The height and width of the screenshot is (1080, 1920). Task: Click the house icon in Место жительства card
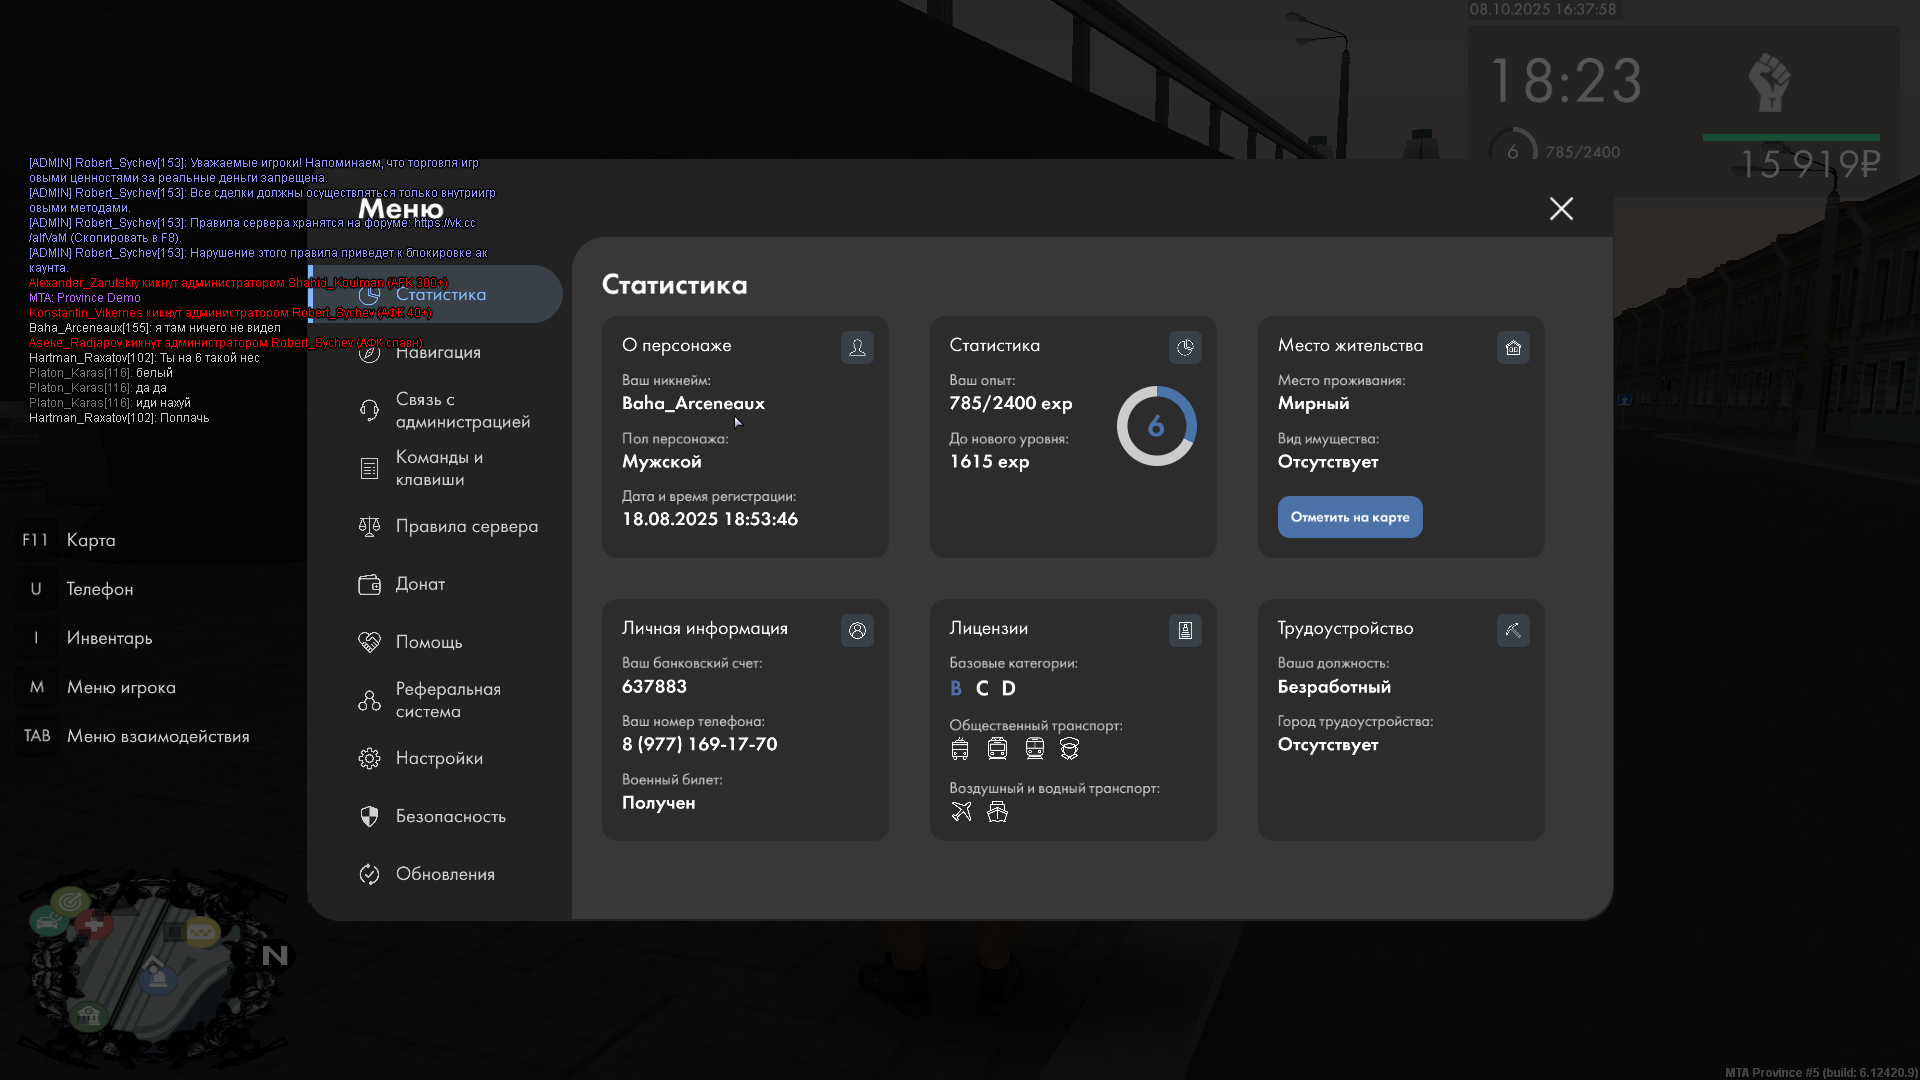[x=1513, y=347]
